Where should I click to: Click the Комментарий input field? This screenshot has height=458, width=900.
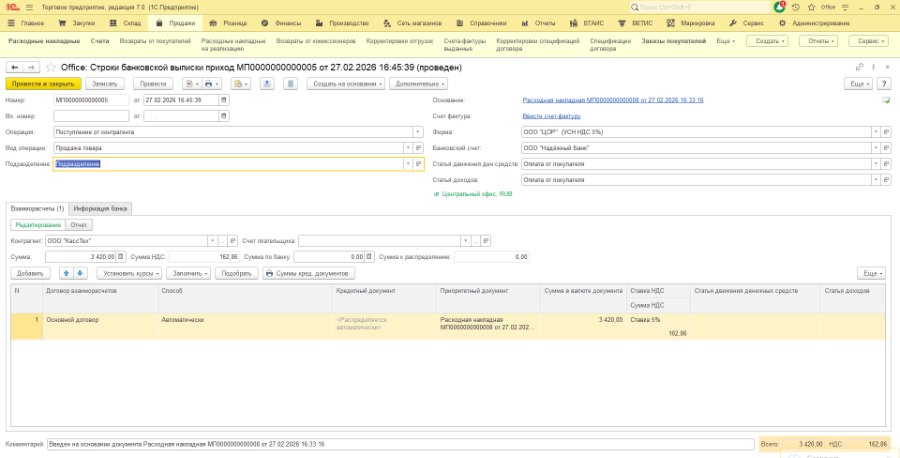(x=401, y=444)
